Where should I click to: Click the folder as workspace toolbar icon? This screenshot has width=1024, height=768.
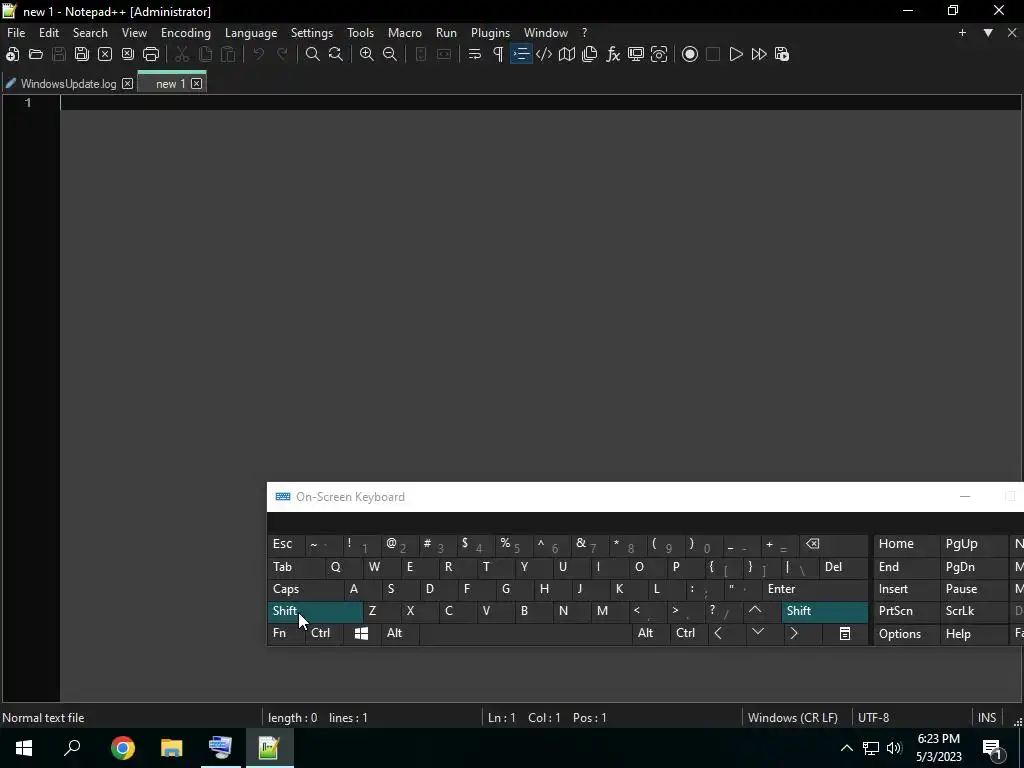coord(659,54)
